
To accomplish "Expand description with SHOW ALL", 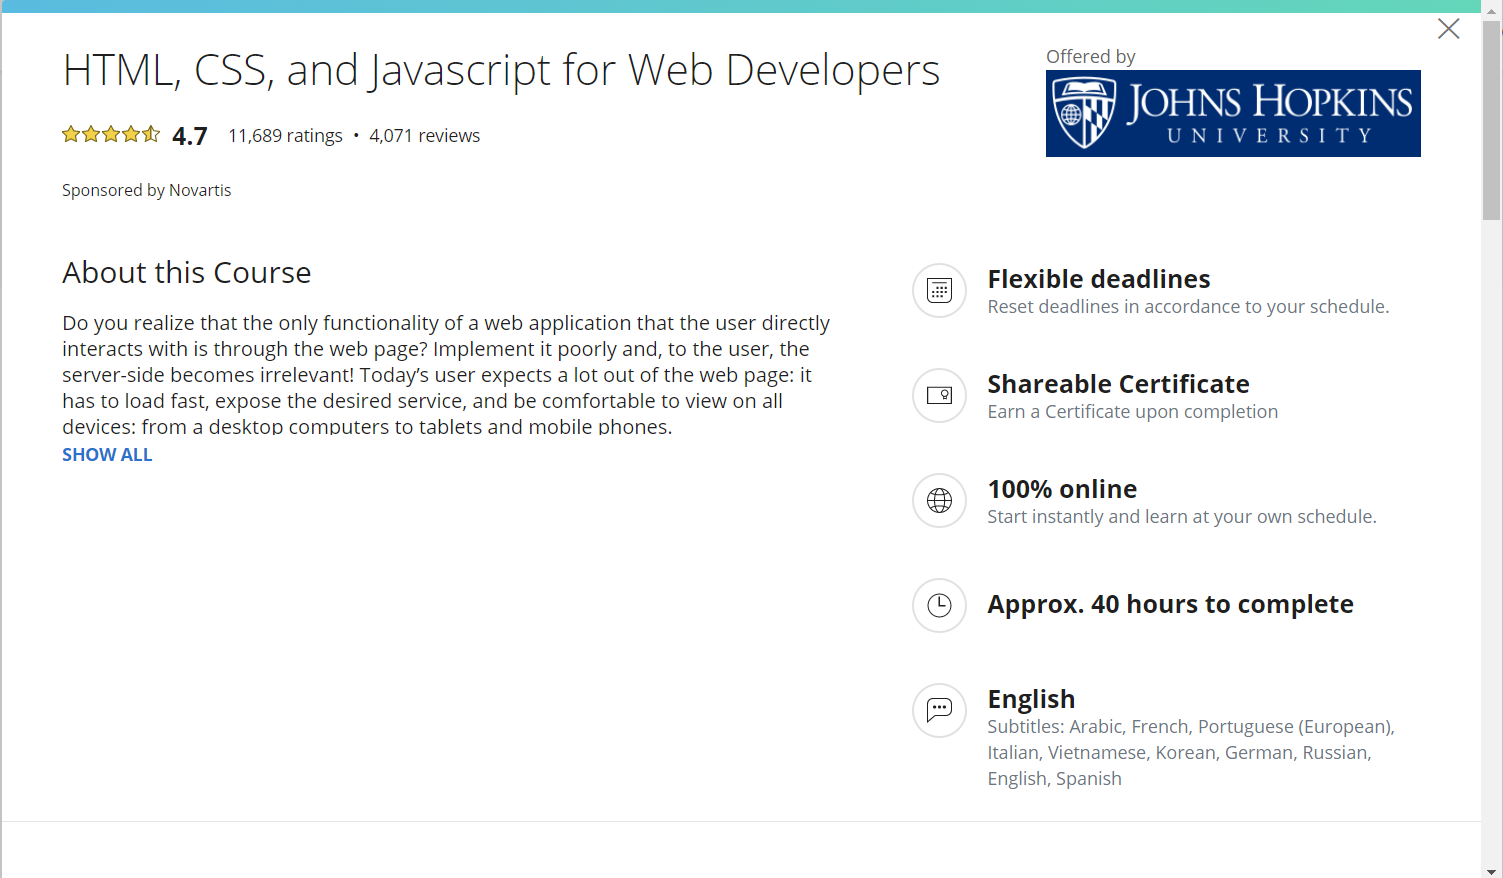I will 107,455.
